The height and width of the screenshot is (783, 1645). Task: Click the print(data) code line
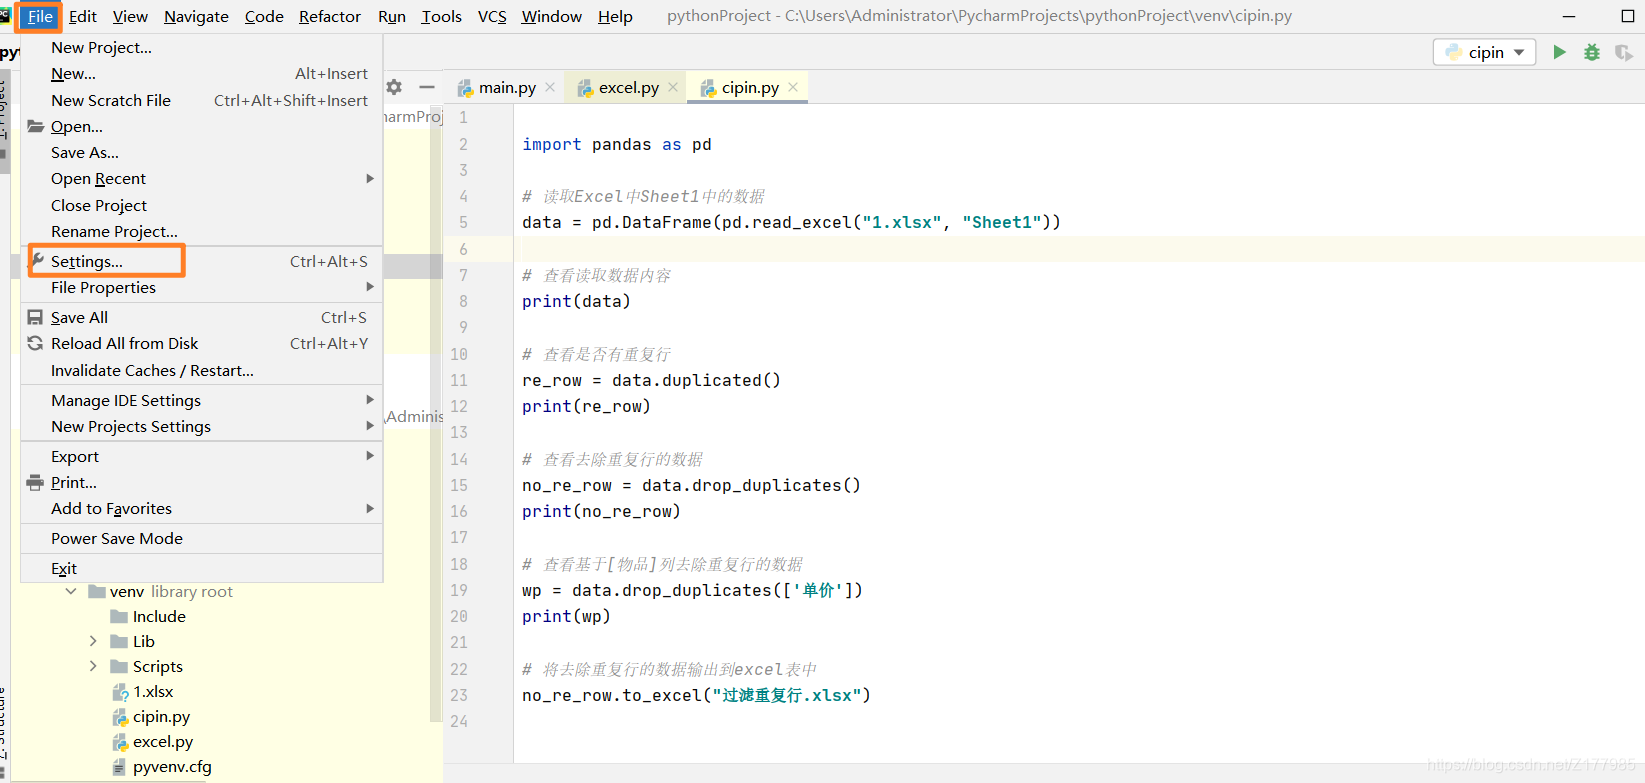coord(576,301)
